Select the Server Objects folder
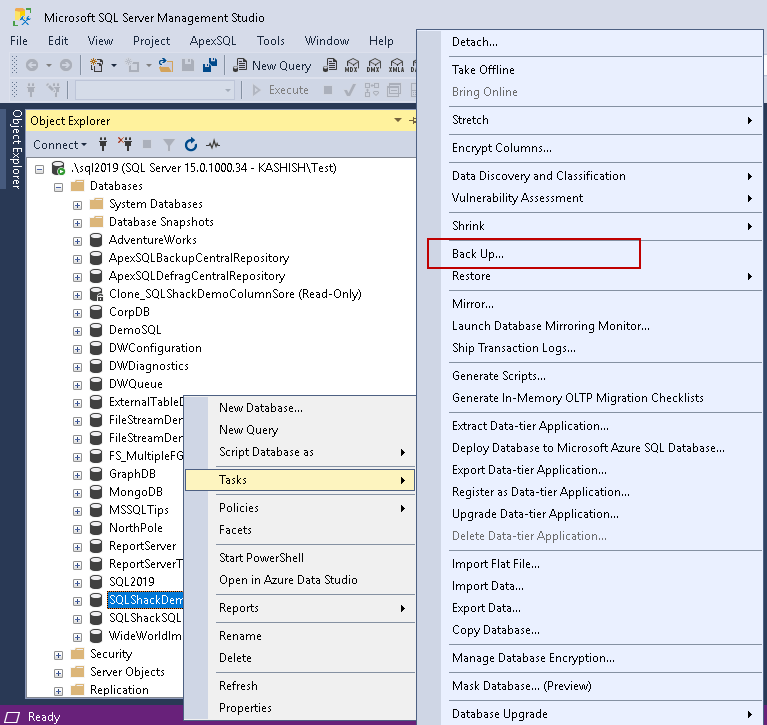Image resolution: width=767 pixels, height=725 pixels. (127, 672)
